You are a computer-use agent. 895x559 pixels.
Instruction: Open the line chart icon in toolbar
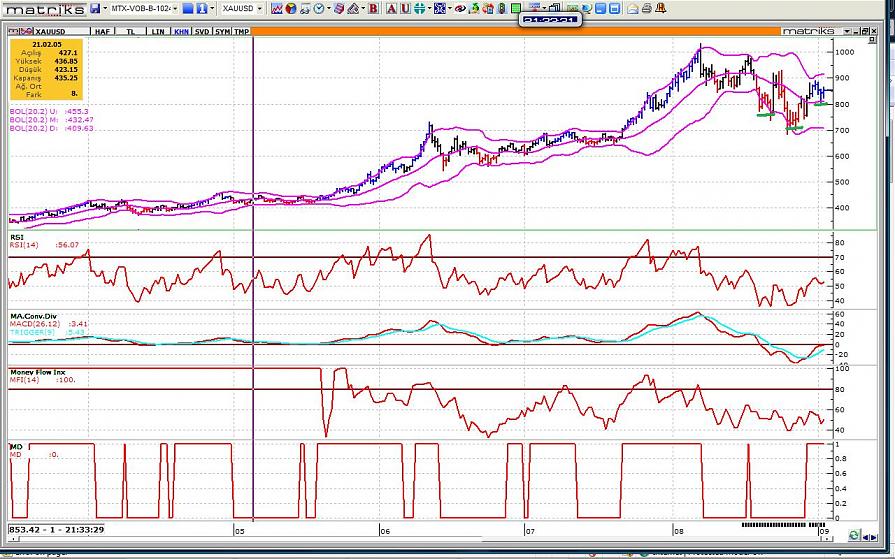click(274, 8)
